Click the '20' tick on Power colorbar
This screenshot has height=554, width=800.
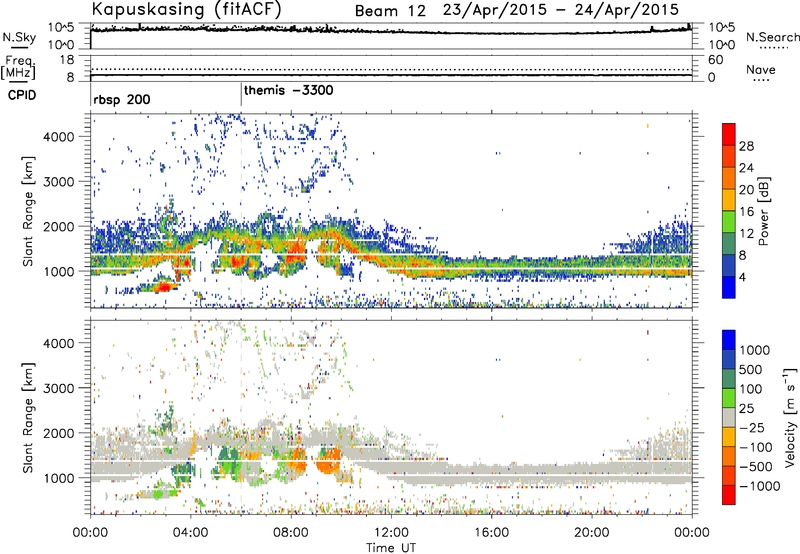[x=746, y=190]
